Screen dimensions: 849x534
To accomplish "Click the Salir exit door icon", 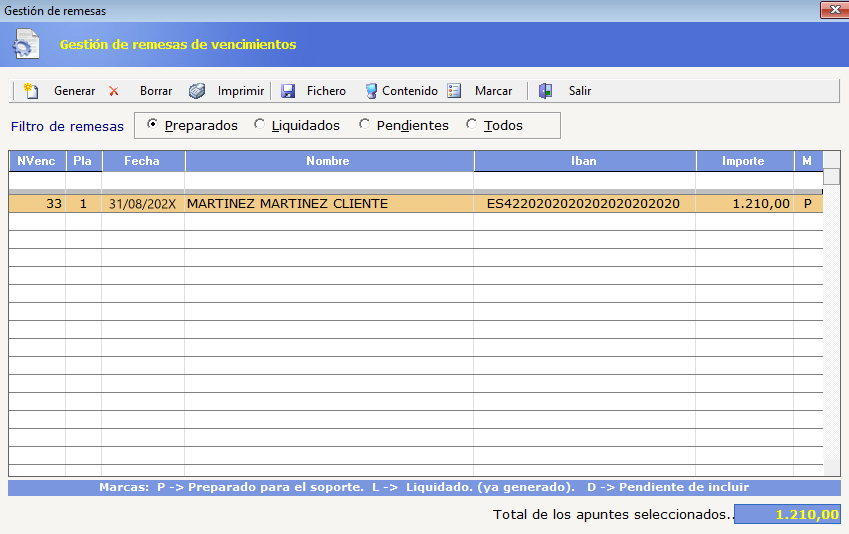I will [x=545, y=91].
